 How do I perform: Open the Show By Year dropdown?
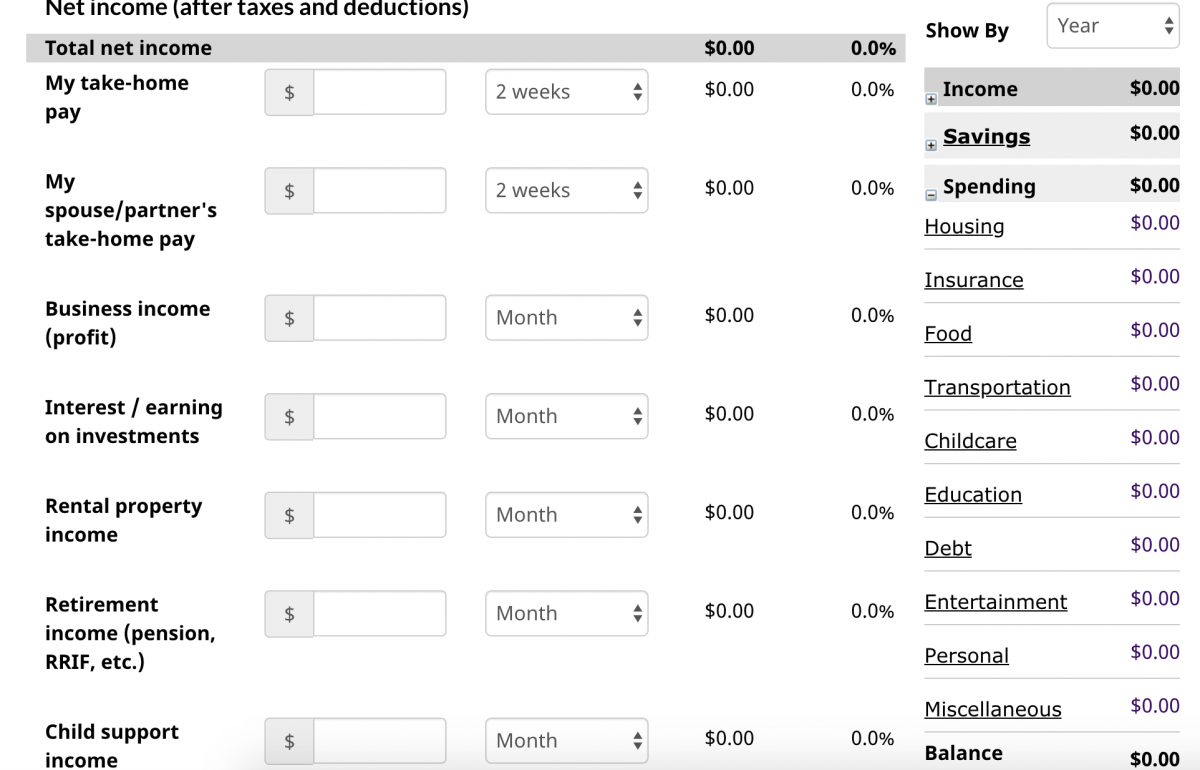(x=1112, y=26)
